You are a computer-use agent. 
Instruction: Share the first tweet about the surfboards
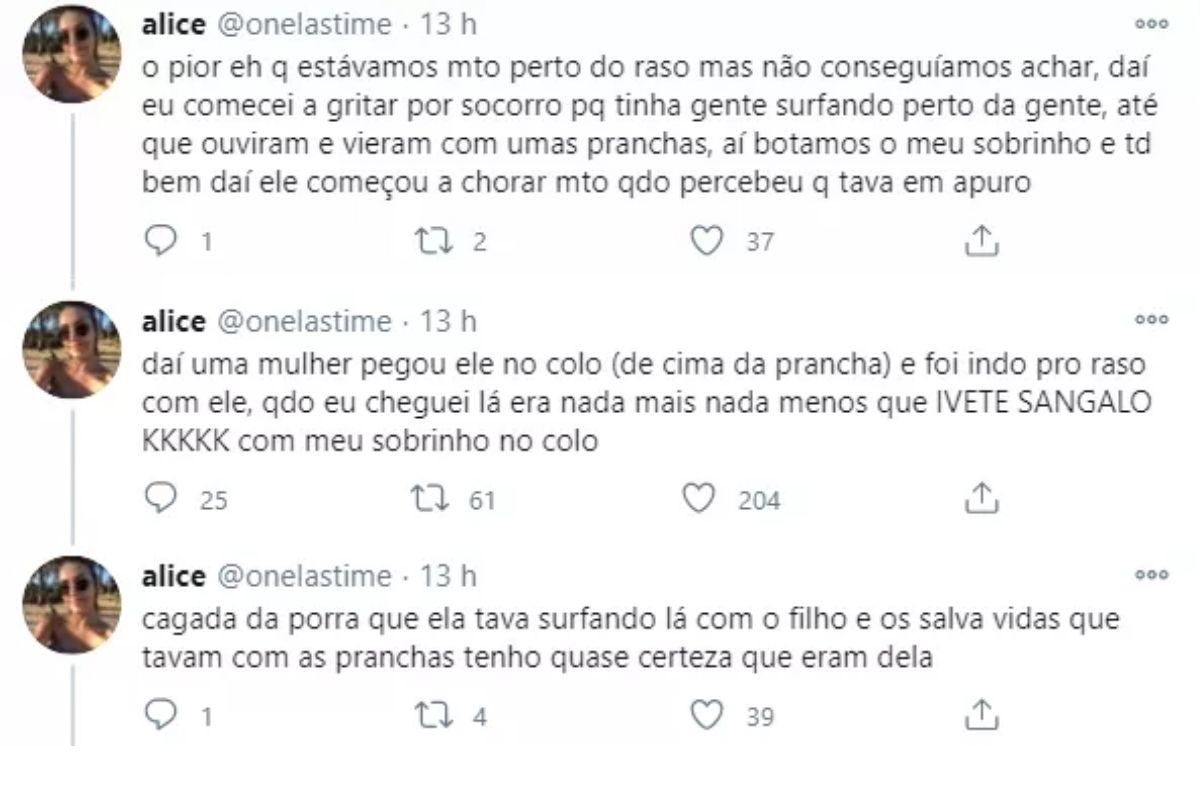pos(982,240)
